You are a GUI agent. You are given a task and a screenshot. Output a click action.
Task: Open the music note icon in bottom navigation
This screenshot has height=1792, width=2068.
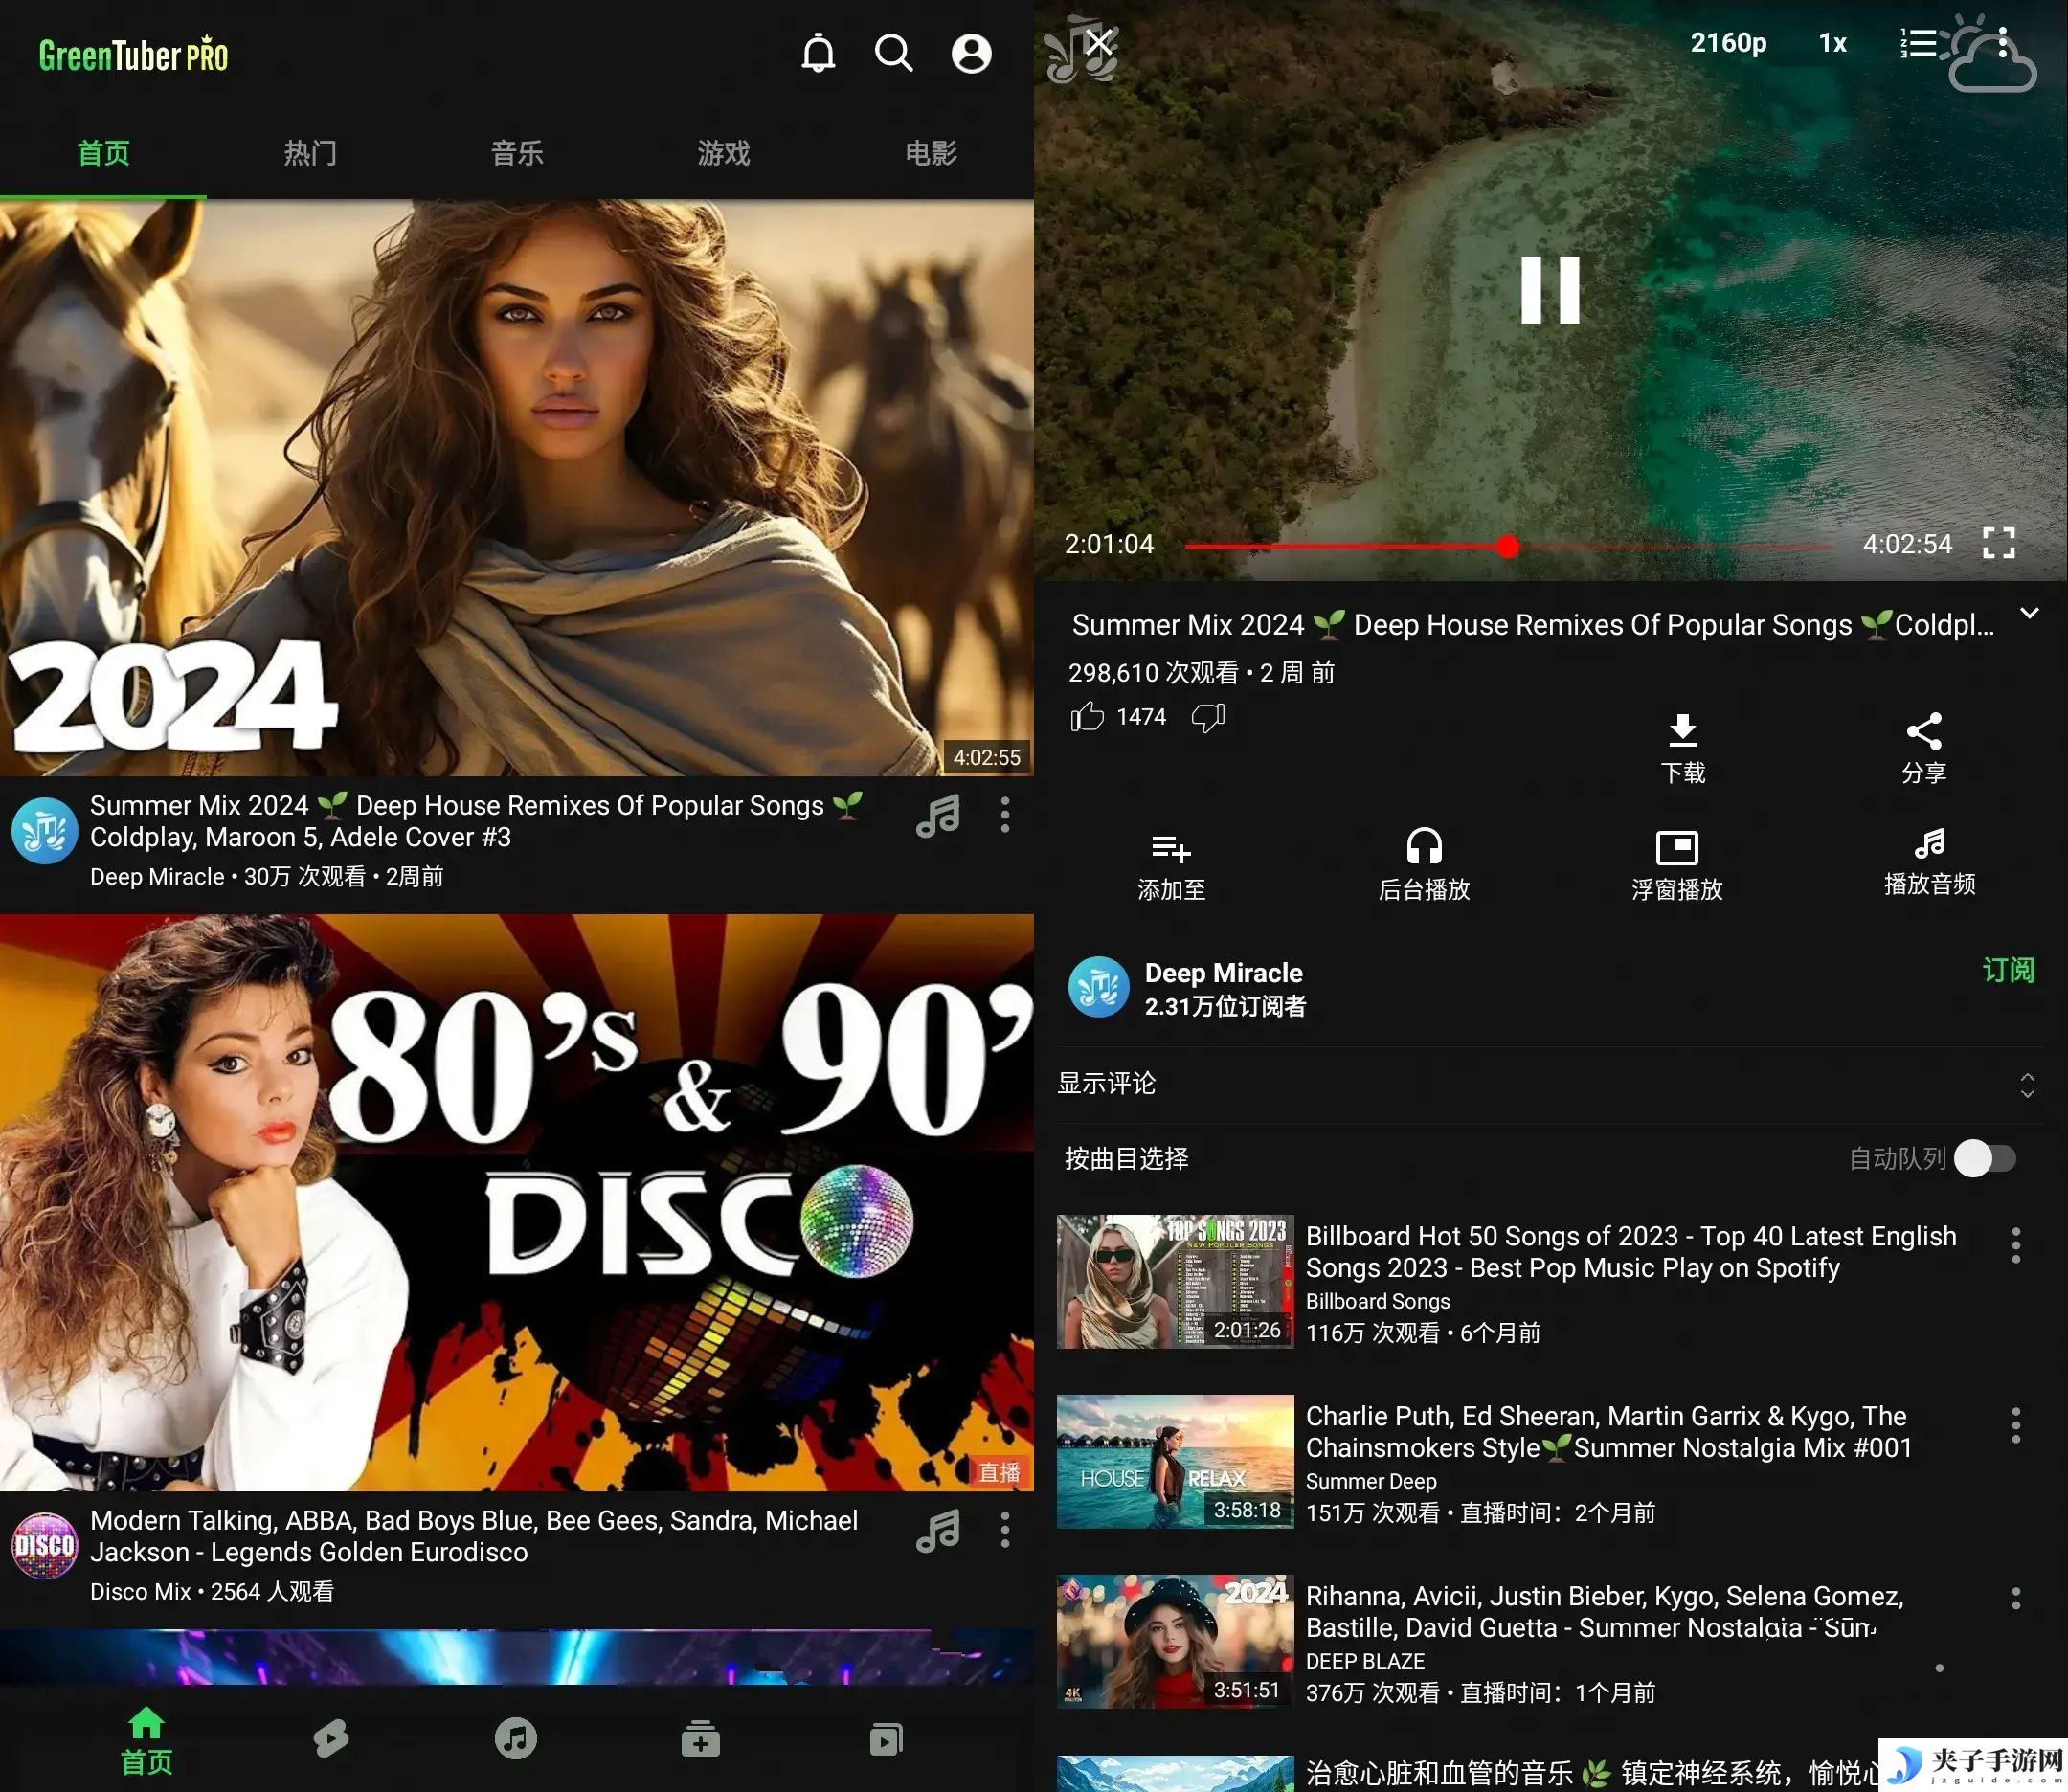click(516, 1739)
